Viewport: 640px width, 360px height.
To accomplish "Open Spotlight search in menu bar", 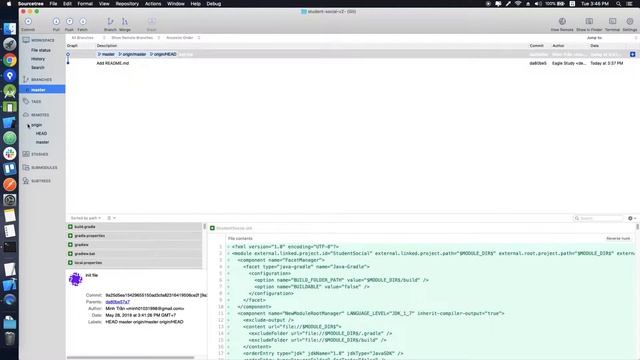I will click(x=618, y=4).
